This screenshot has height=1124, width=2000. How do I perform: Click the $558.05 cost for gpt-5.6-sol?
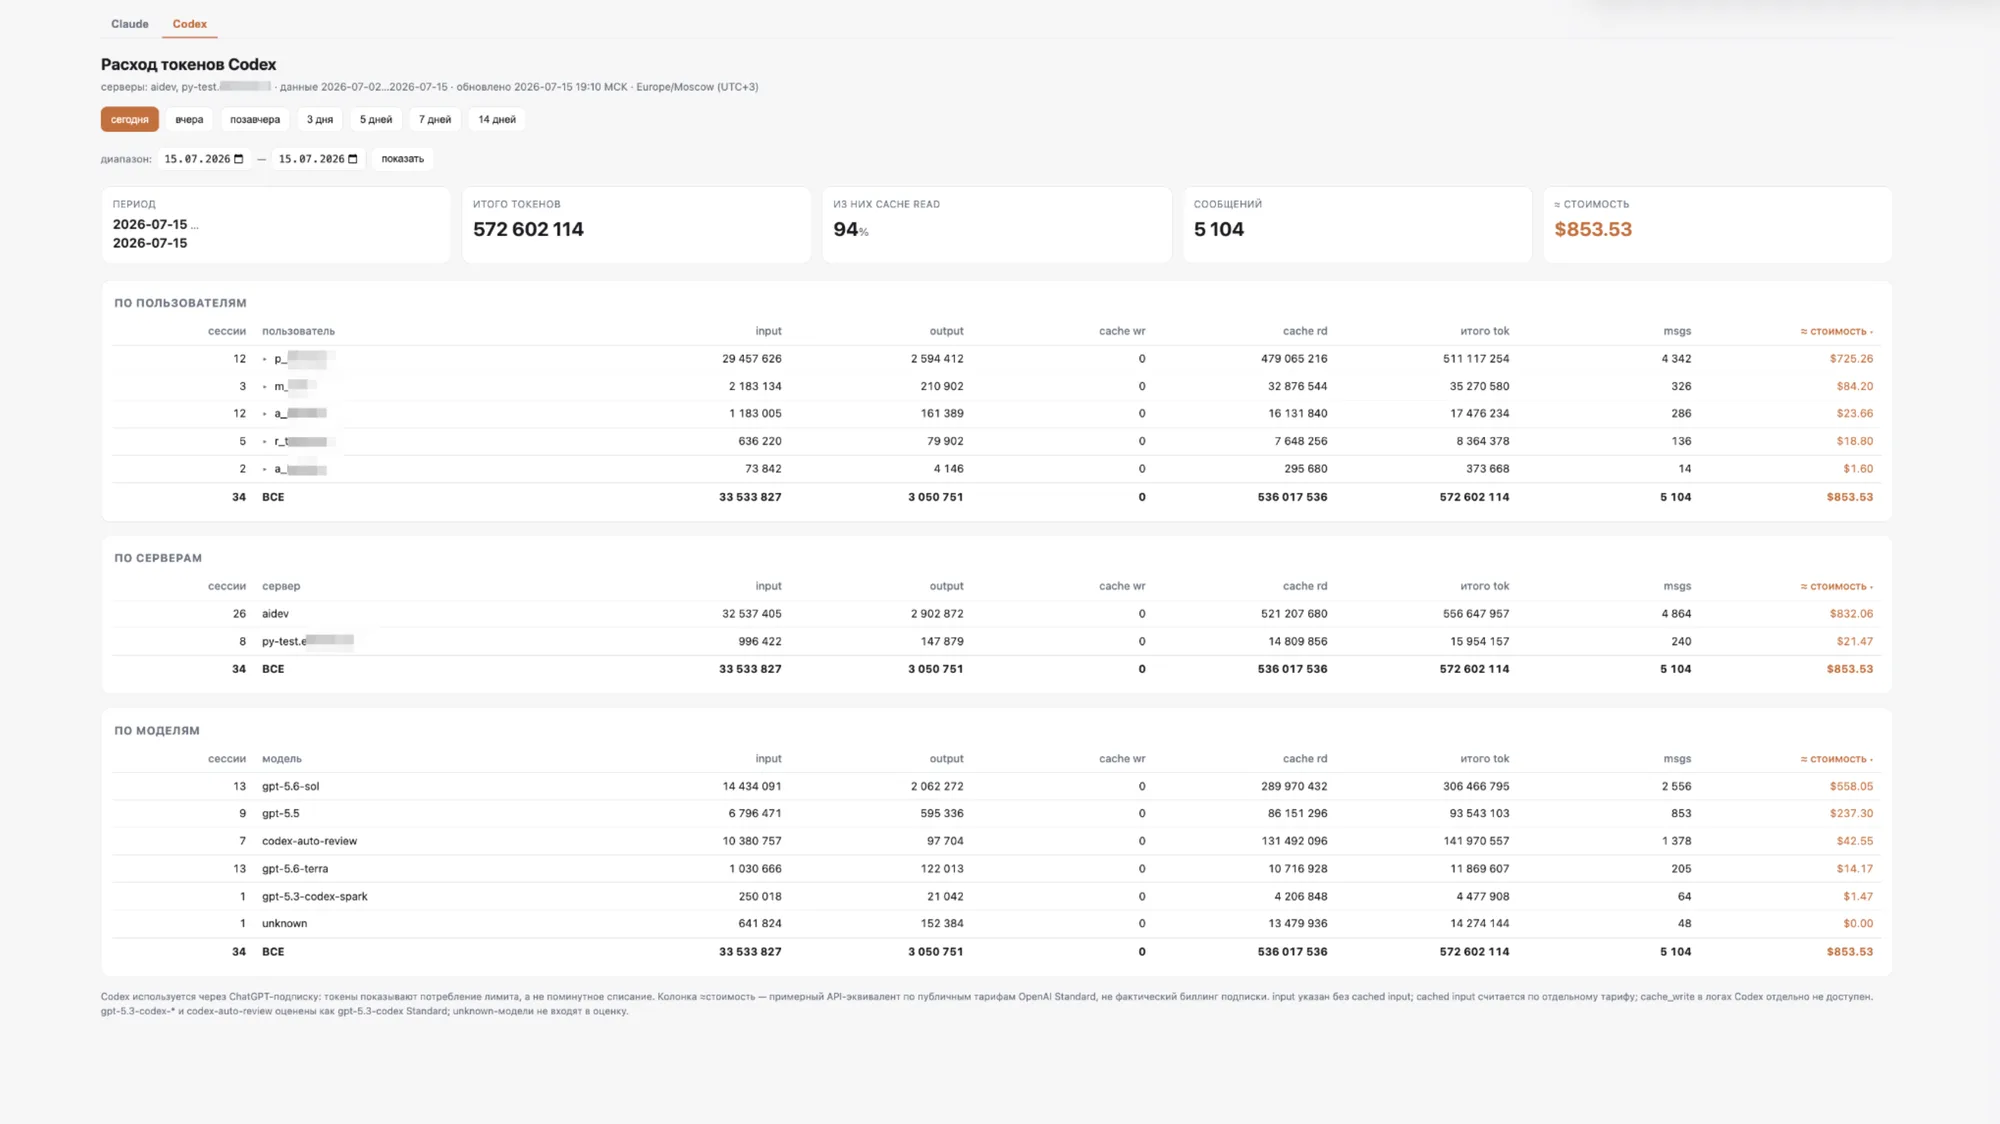click(x=1852, y=786)
